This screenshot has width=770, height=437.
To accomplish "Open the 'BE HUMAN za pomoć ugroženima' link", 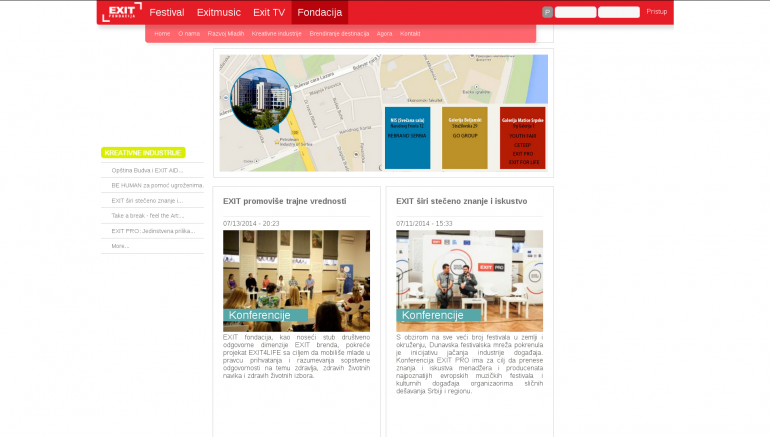I will pyautogui.click(x=156, y=186).
